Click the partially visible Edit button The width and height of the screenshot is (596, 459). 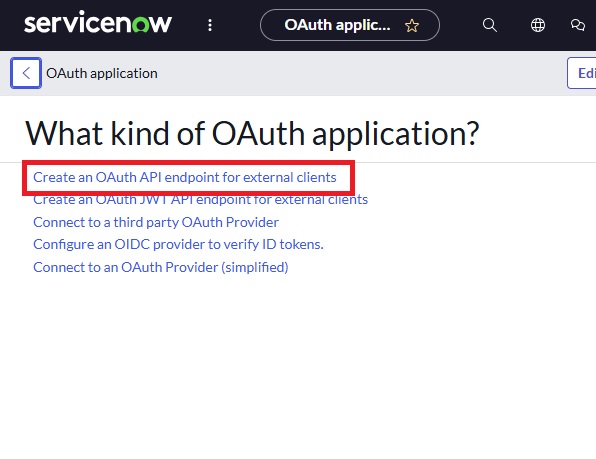[582, 73]
